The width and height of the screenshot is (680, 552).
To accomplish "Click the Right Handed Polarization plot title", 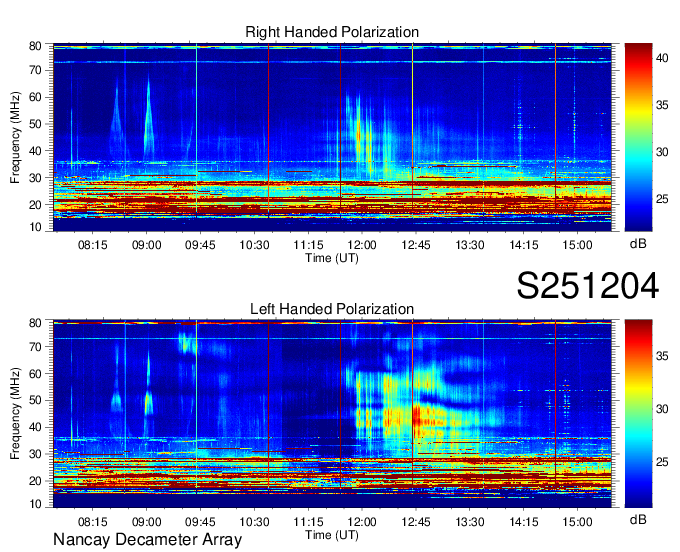I will click(332, 33).
